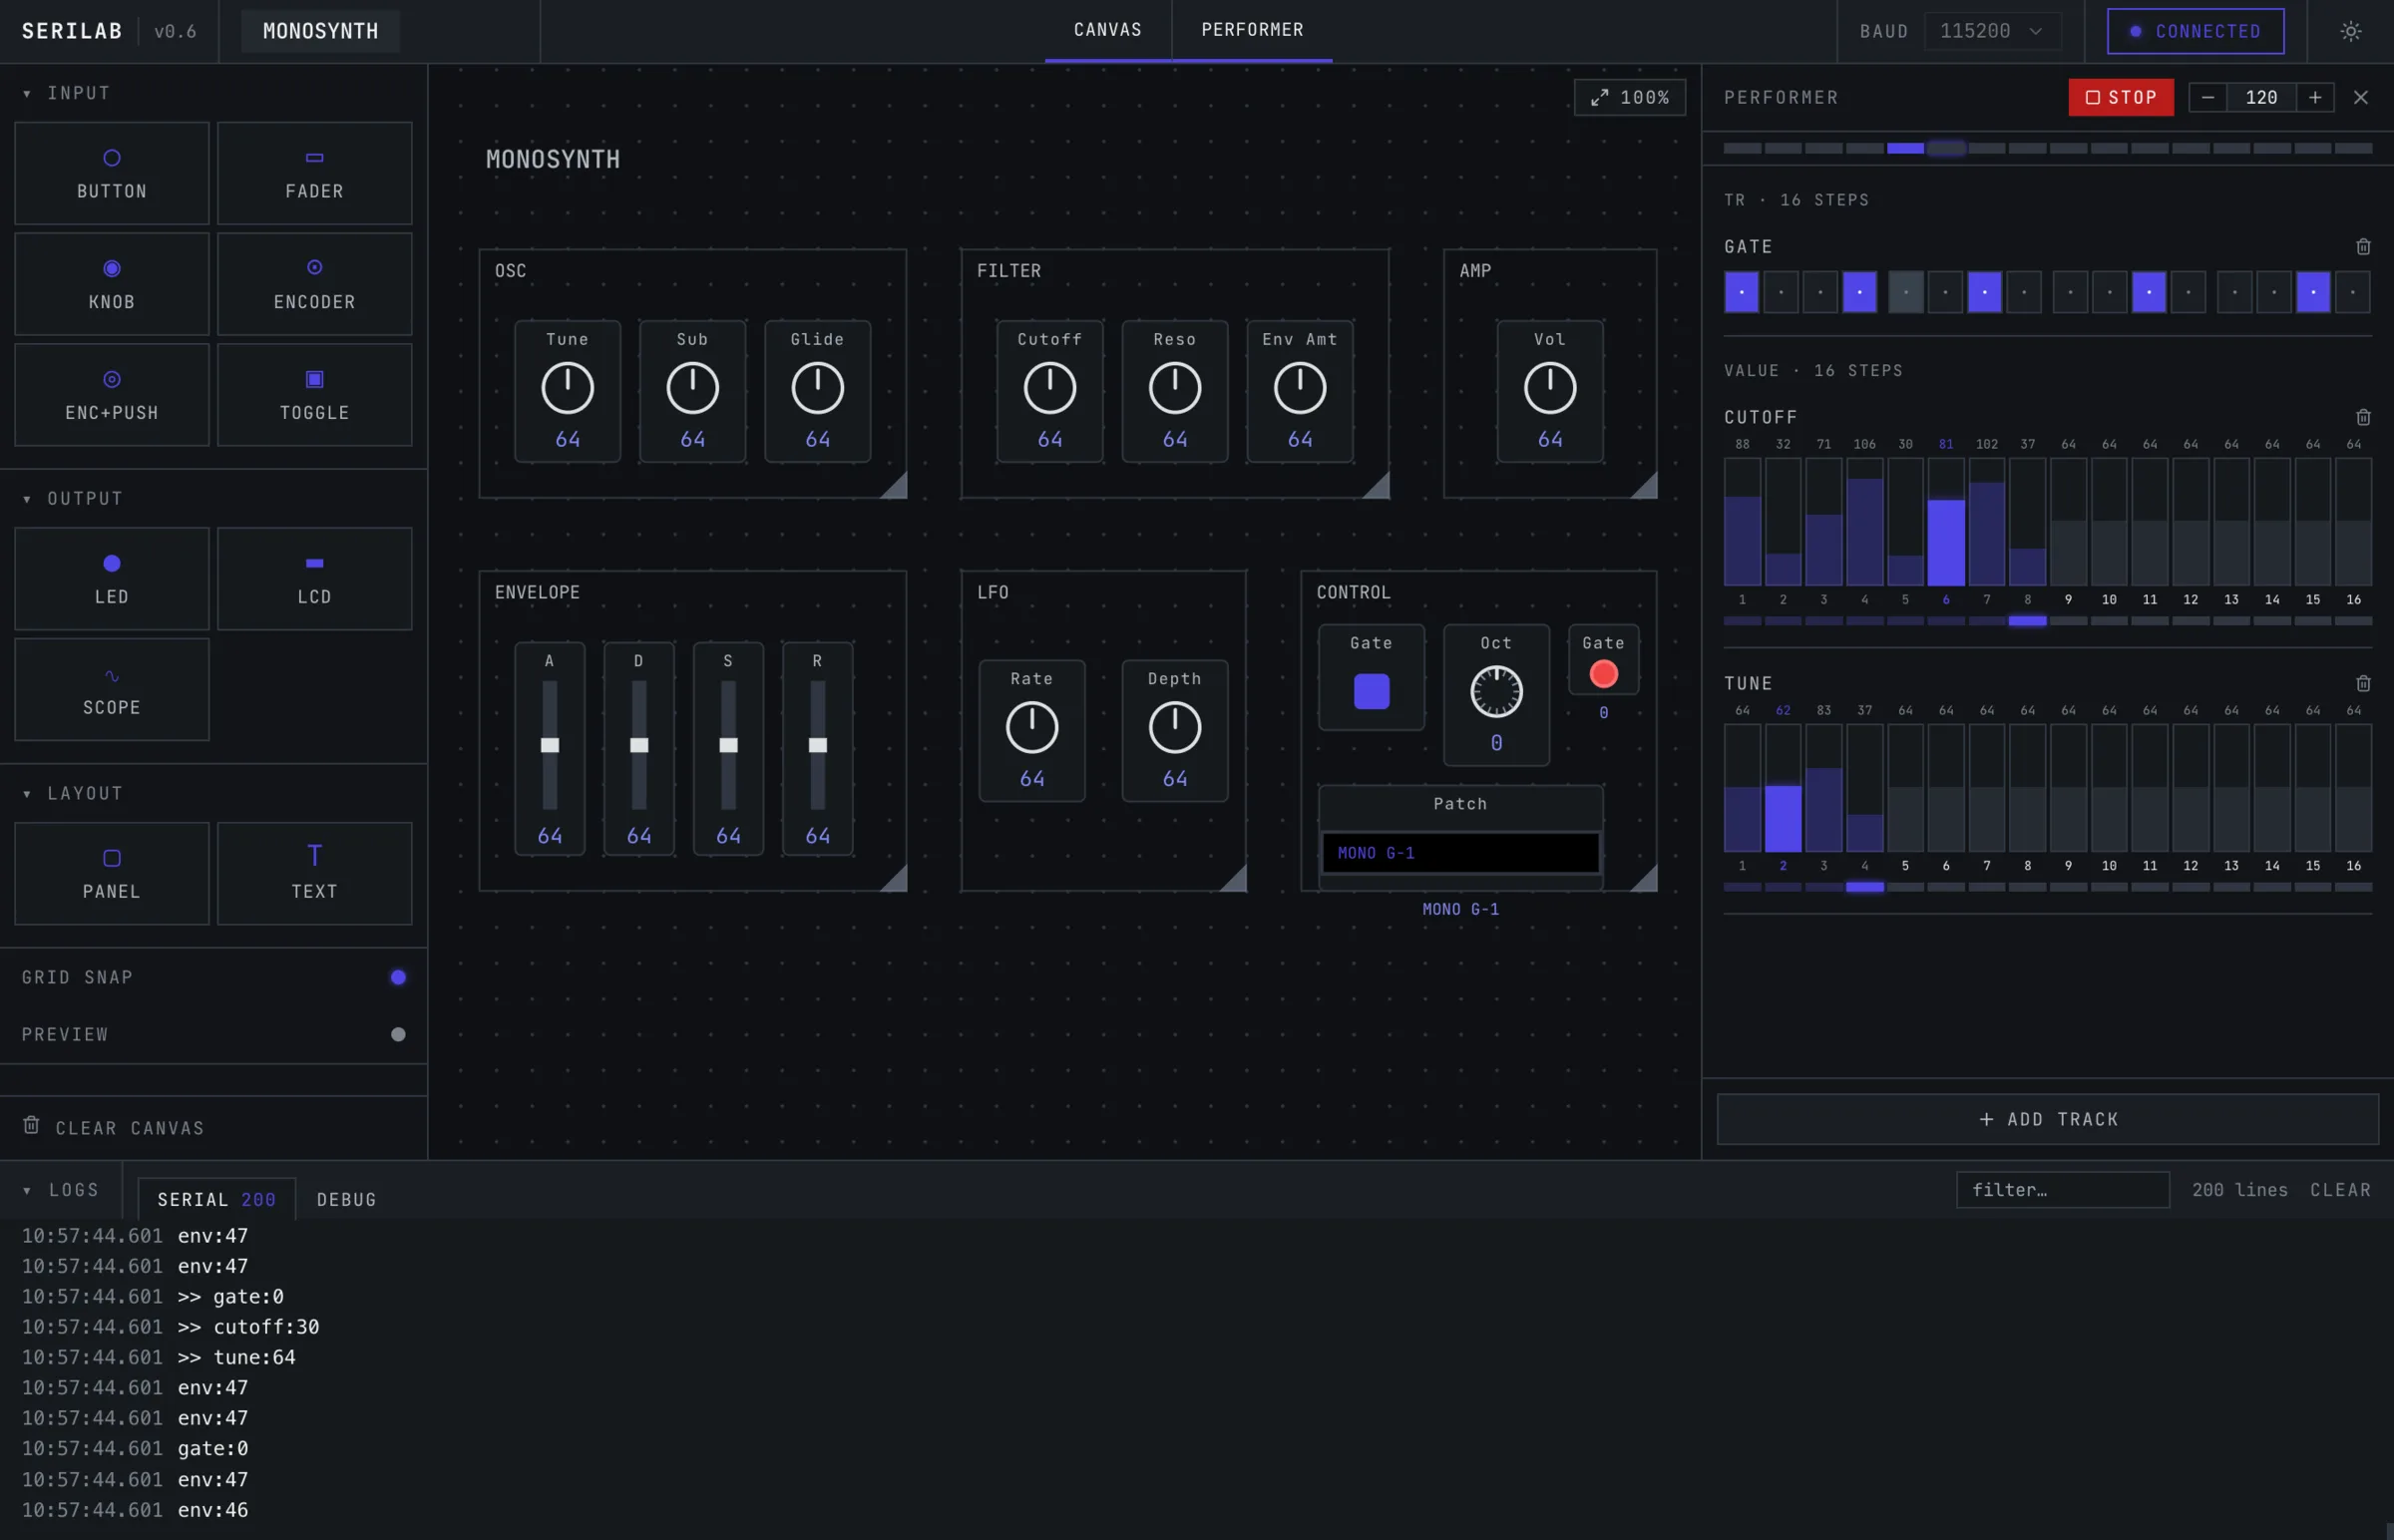Select the Scope output widget
Viewport: 2394px width, 1540px height.
click(112, 690)
